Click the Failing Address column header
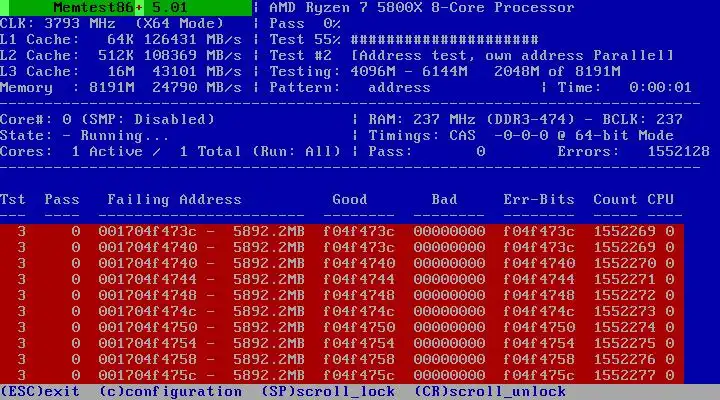Image resolution: width=720 pixels, height=400 pixels. coord(174,199)
